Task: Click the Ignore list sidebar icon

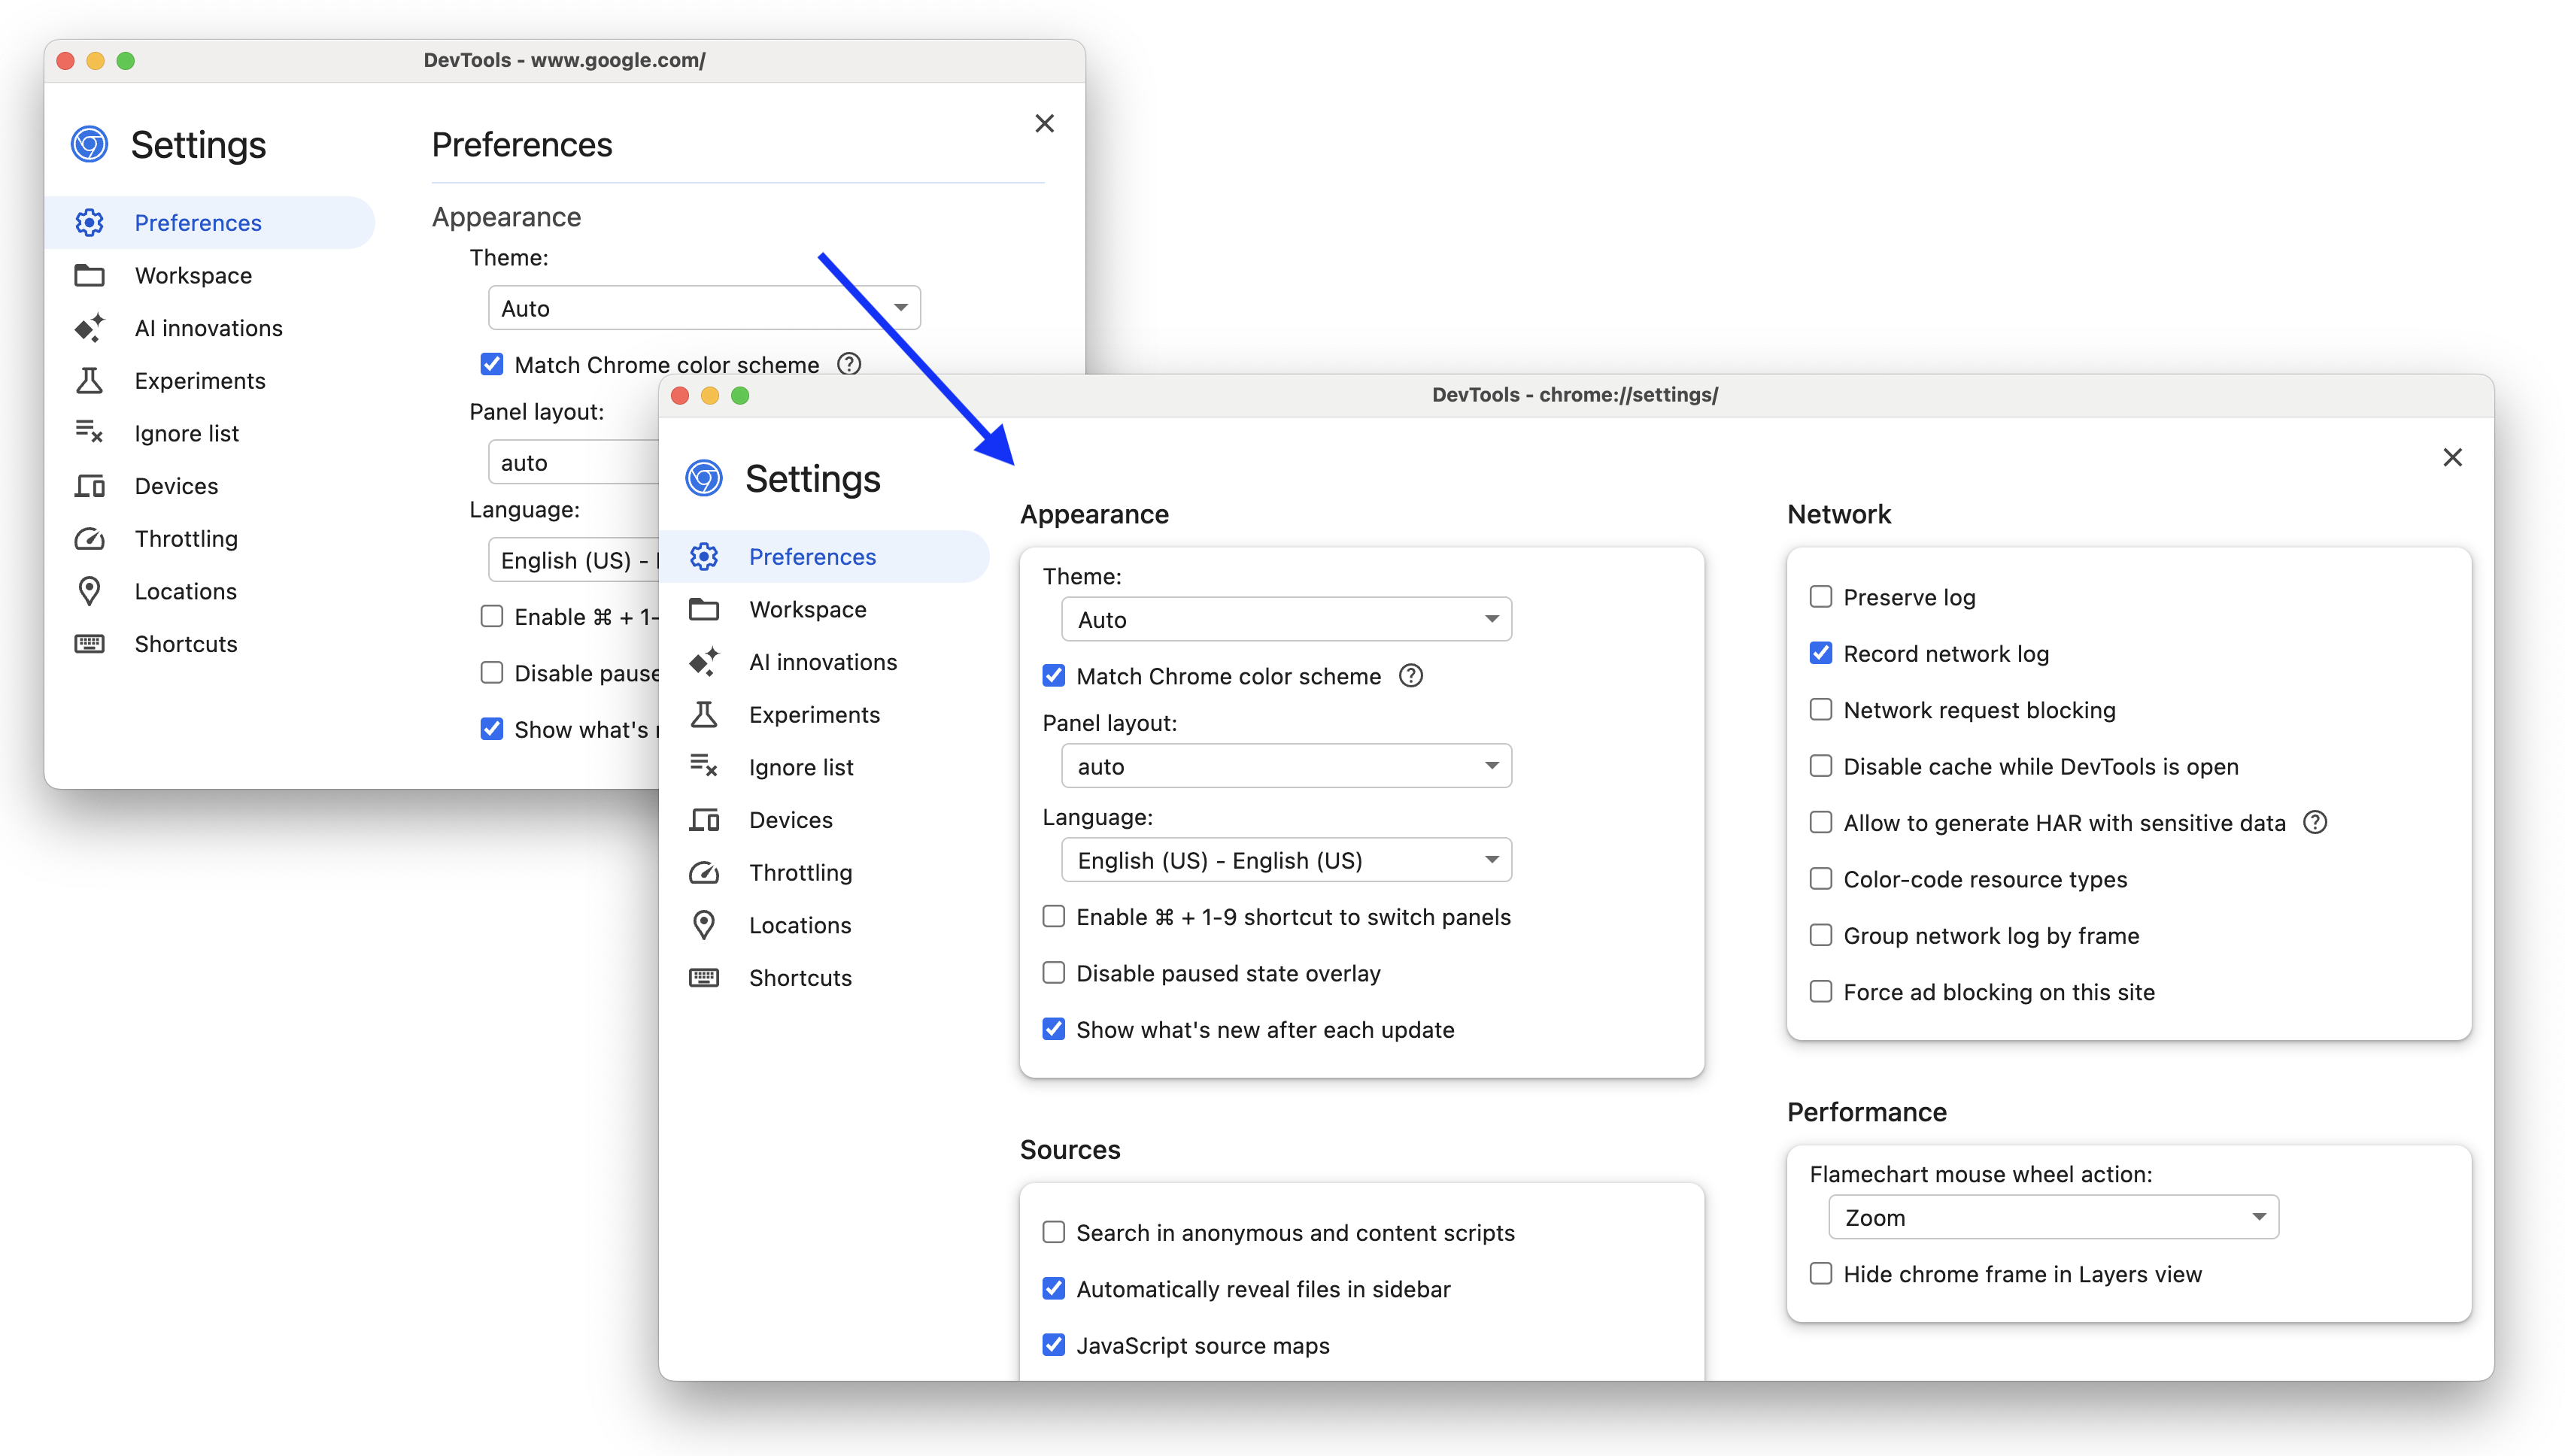Action: [x=703, y=766]
